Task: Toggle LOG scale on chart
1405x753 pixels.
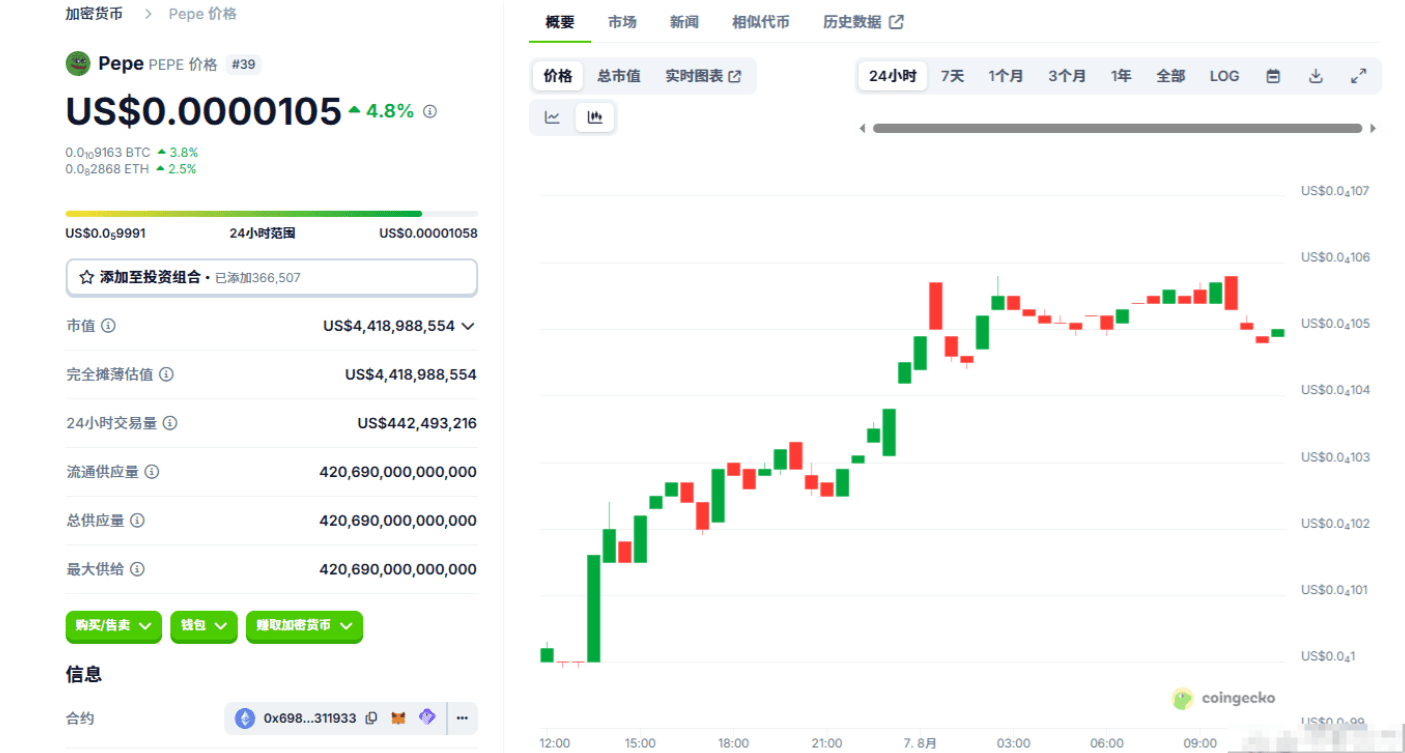Action: (x=1224, y=76)
